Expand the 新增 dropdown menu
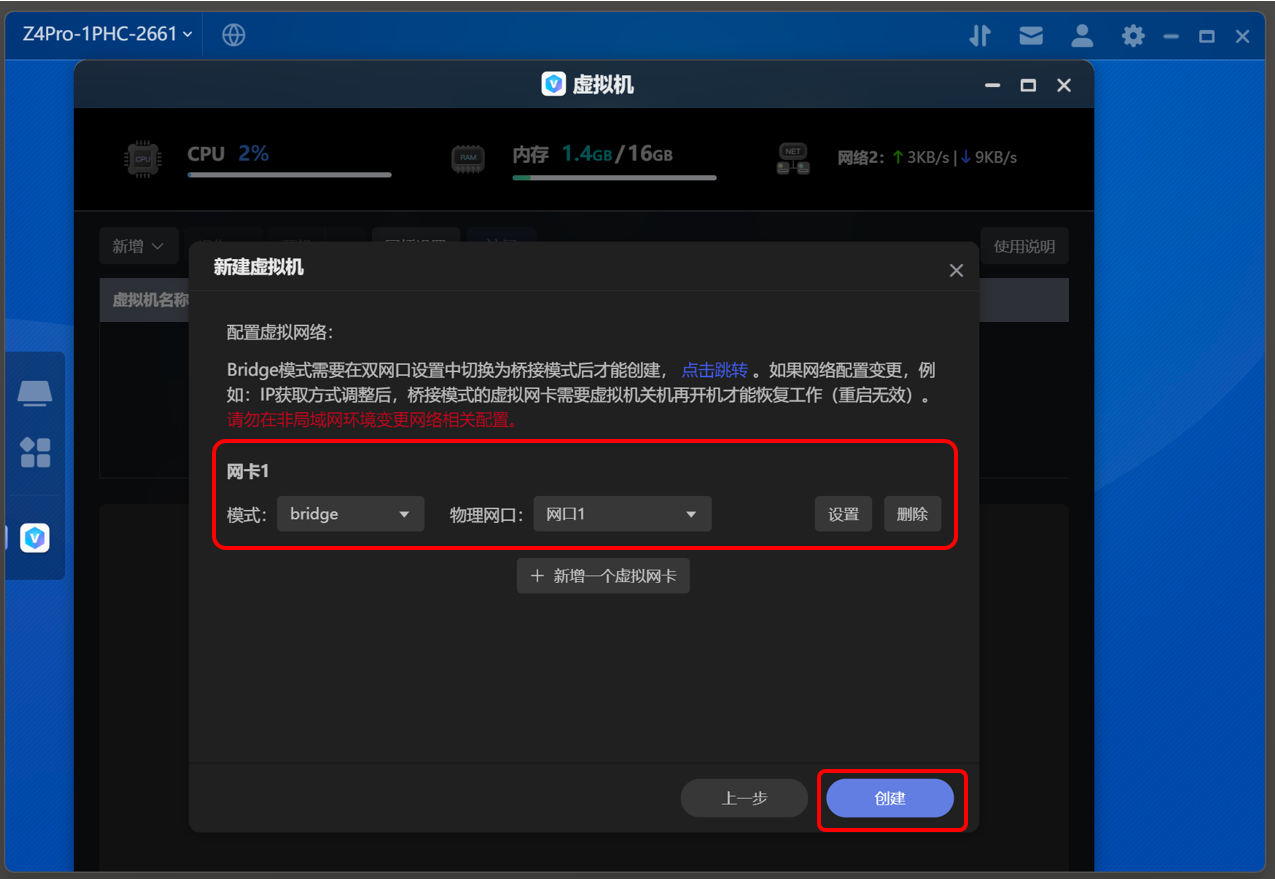 click(x=139, y=245)
